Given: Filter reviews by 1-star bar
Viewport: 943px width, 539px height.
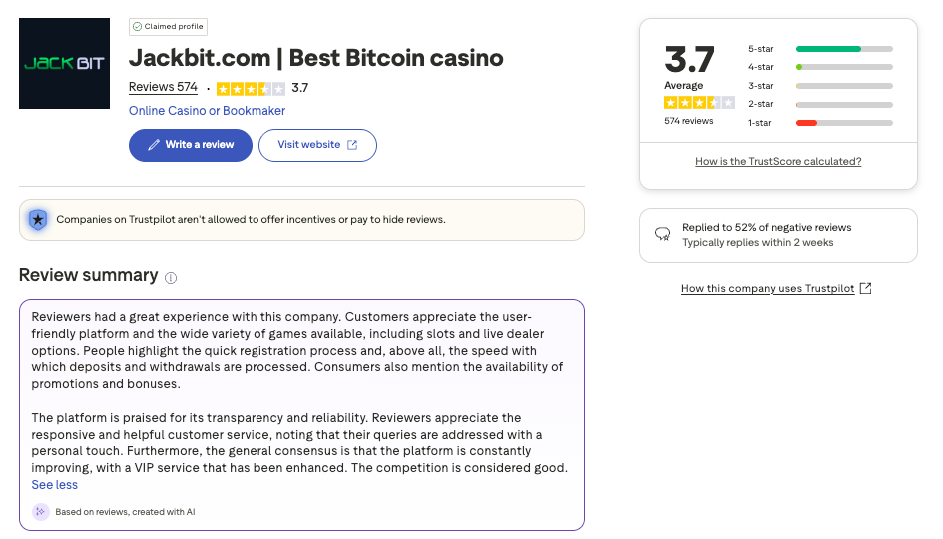Looking at the screenshot, I should point(843,123).
